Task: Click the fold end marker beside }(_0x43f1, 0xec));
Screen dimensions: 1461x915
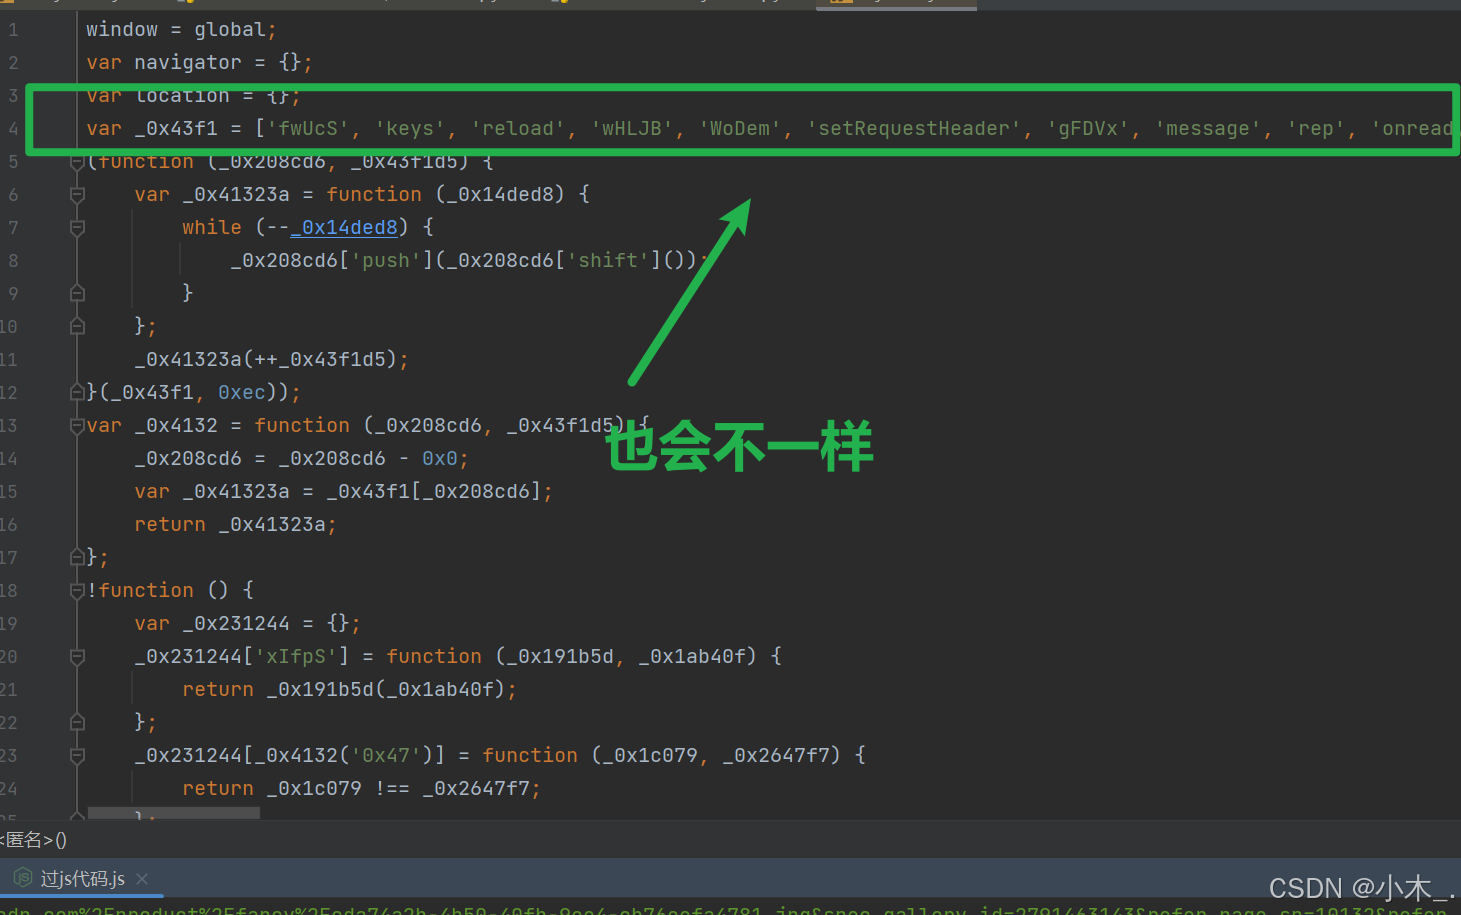Action: click(77, 393)
